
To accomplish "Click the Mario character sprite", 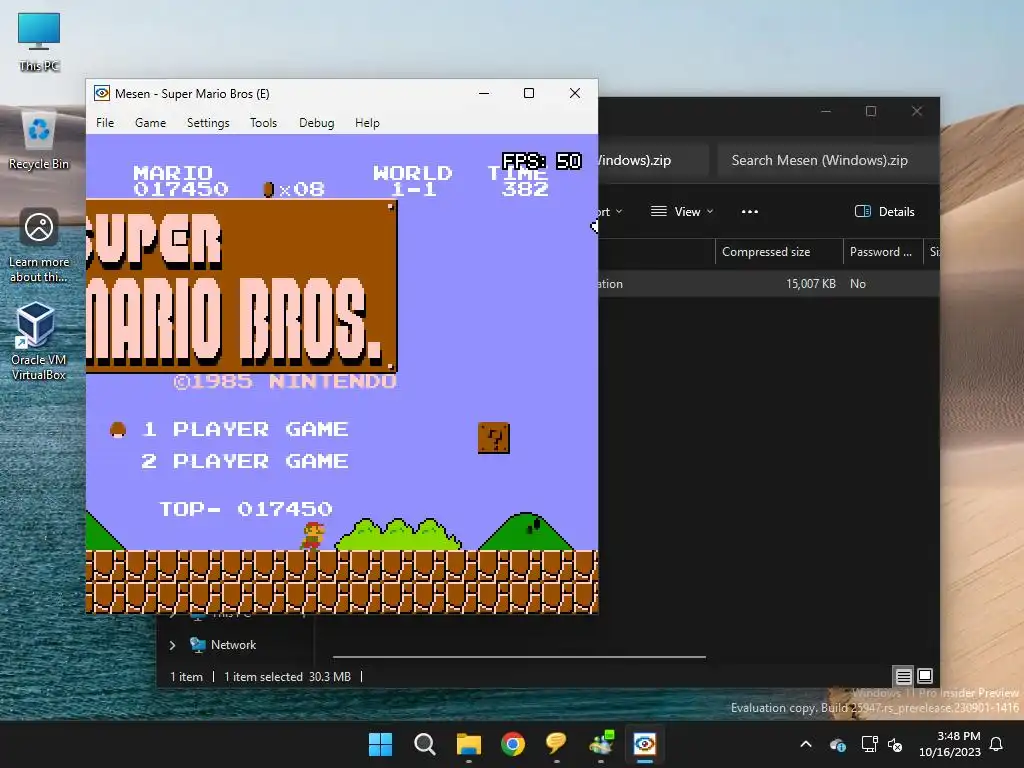I will [313, 536].
